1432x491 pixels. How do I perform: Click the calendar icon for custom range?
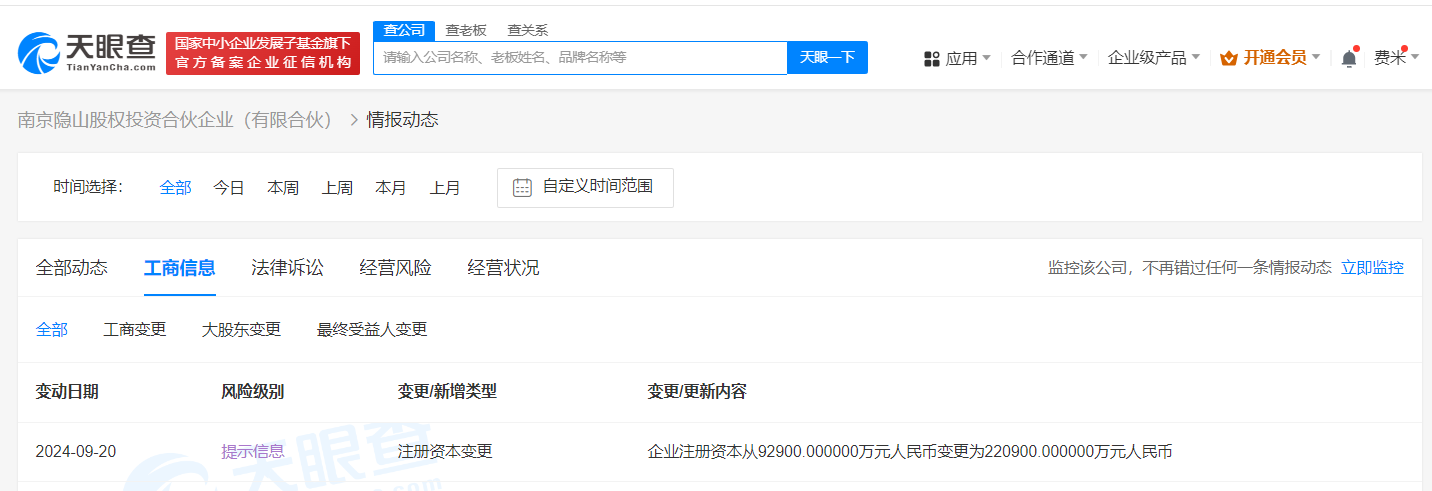[522, 187]
